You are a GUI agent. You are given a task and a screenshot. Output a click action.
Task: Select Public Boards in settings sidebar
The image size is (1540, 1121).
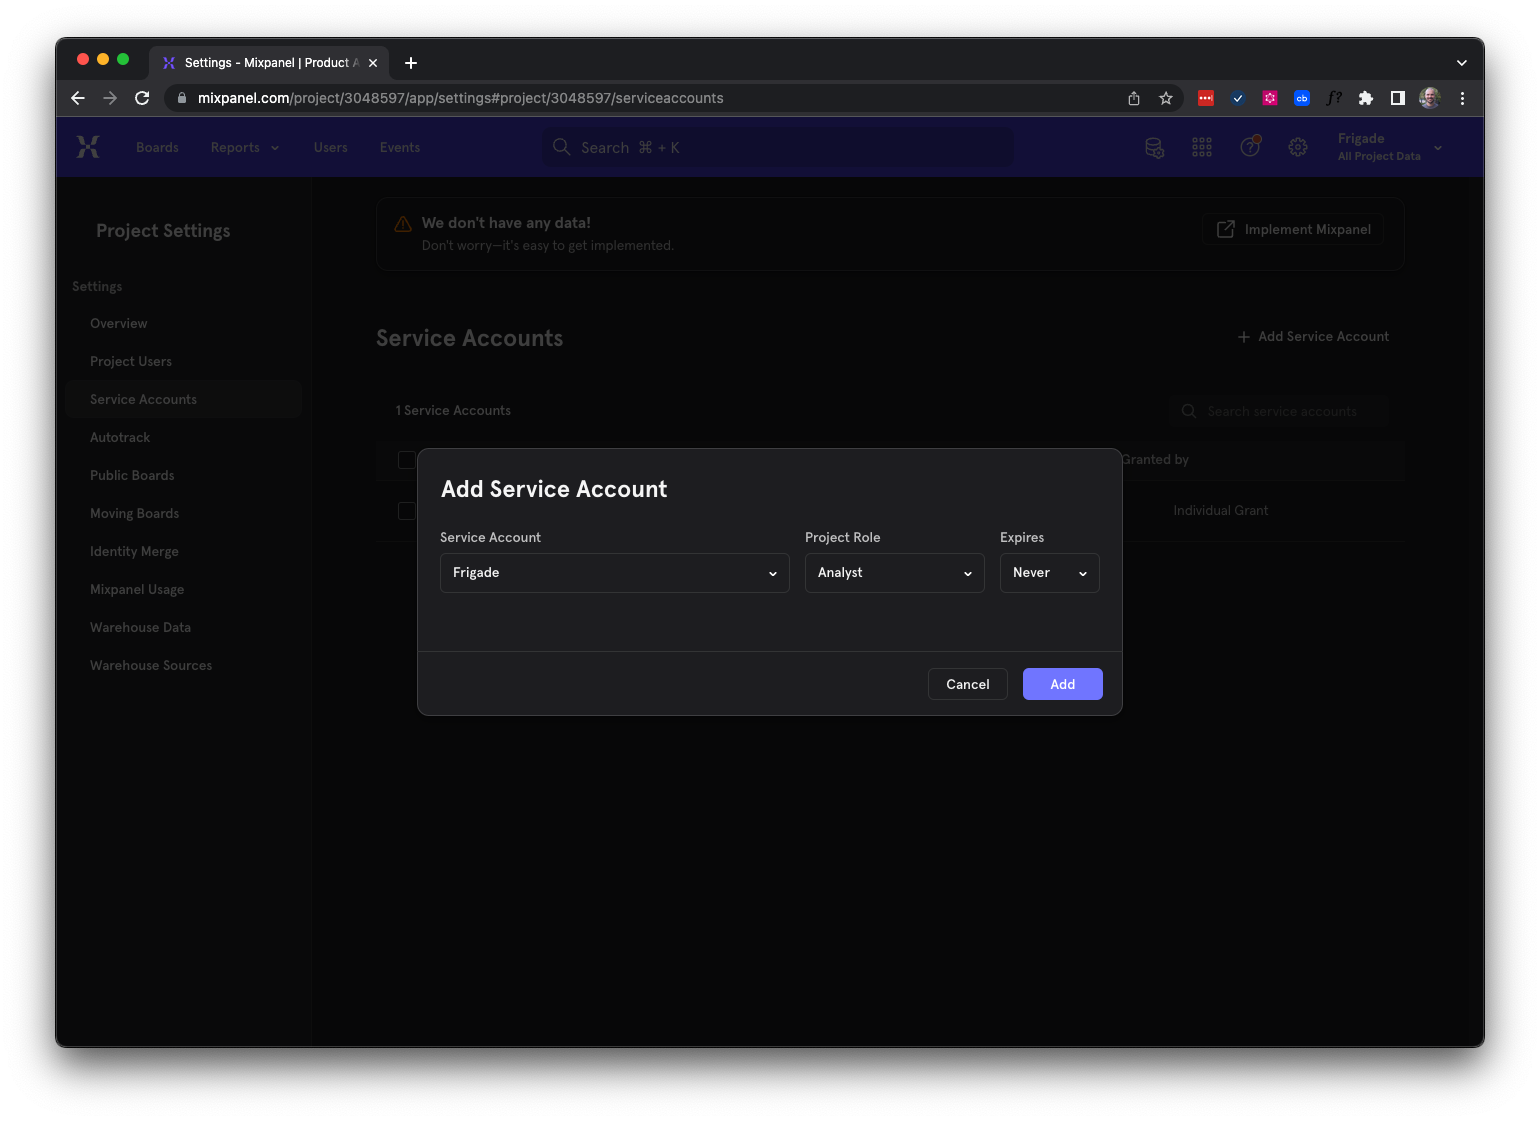click(x=132, y=475)
